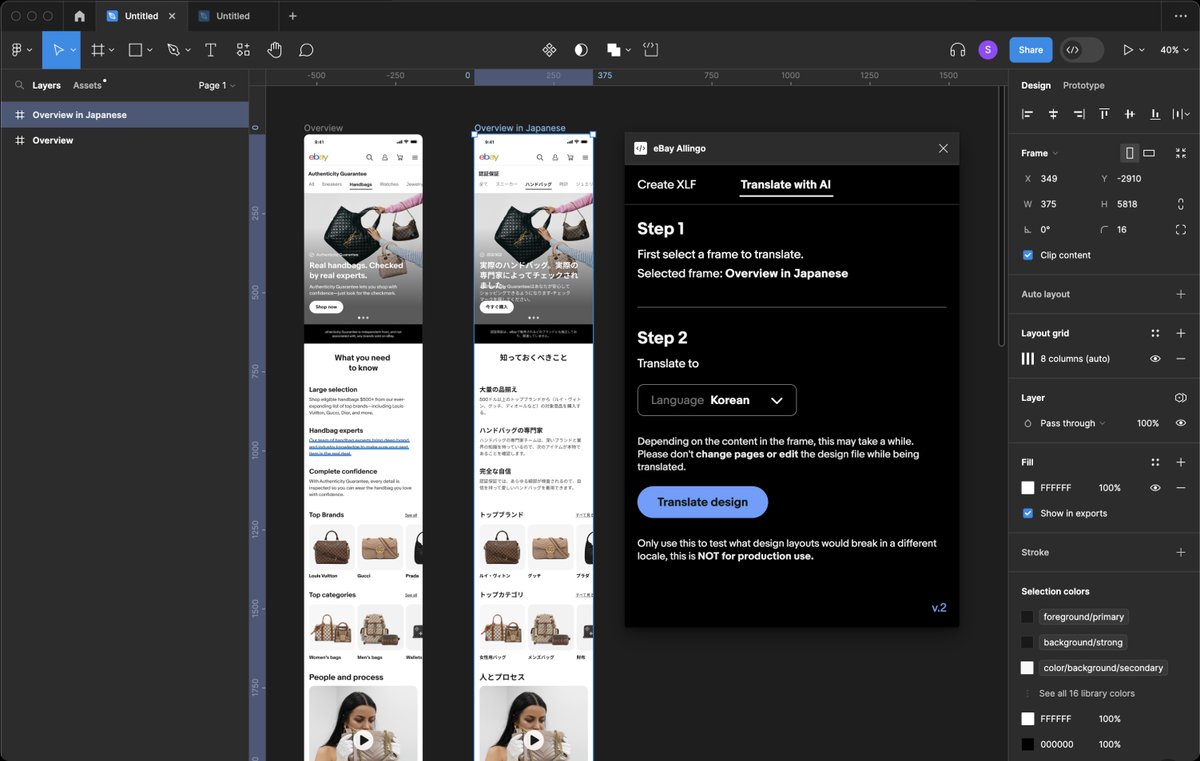Go to Home via house icon
This screenshot has width=1200, height=761.
point(79,16)
